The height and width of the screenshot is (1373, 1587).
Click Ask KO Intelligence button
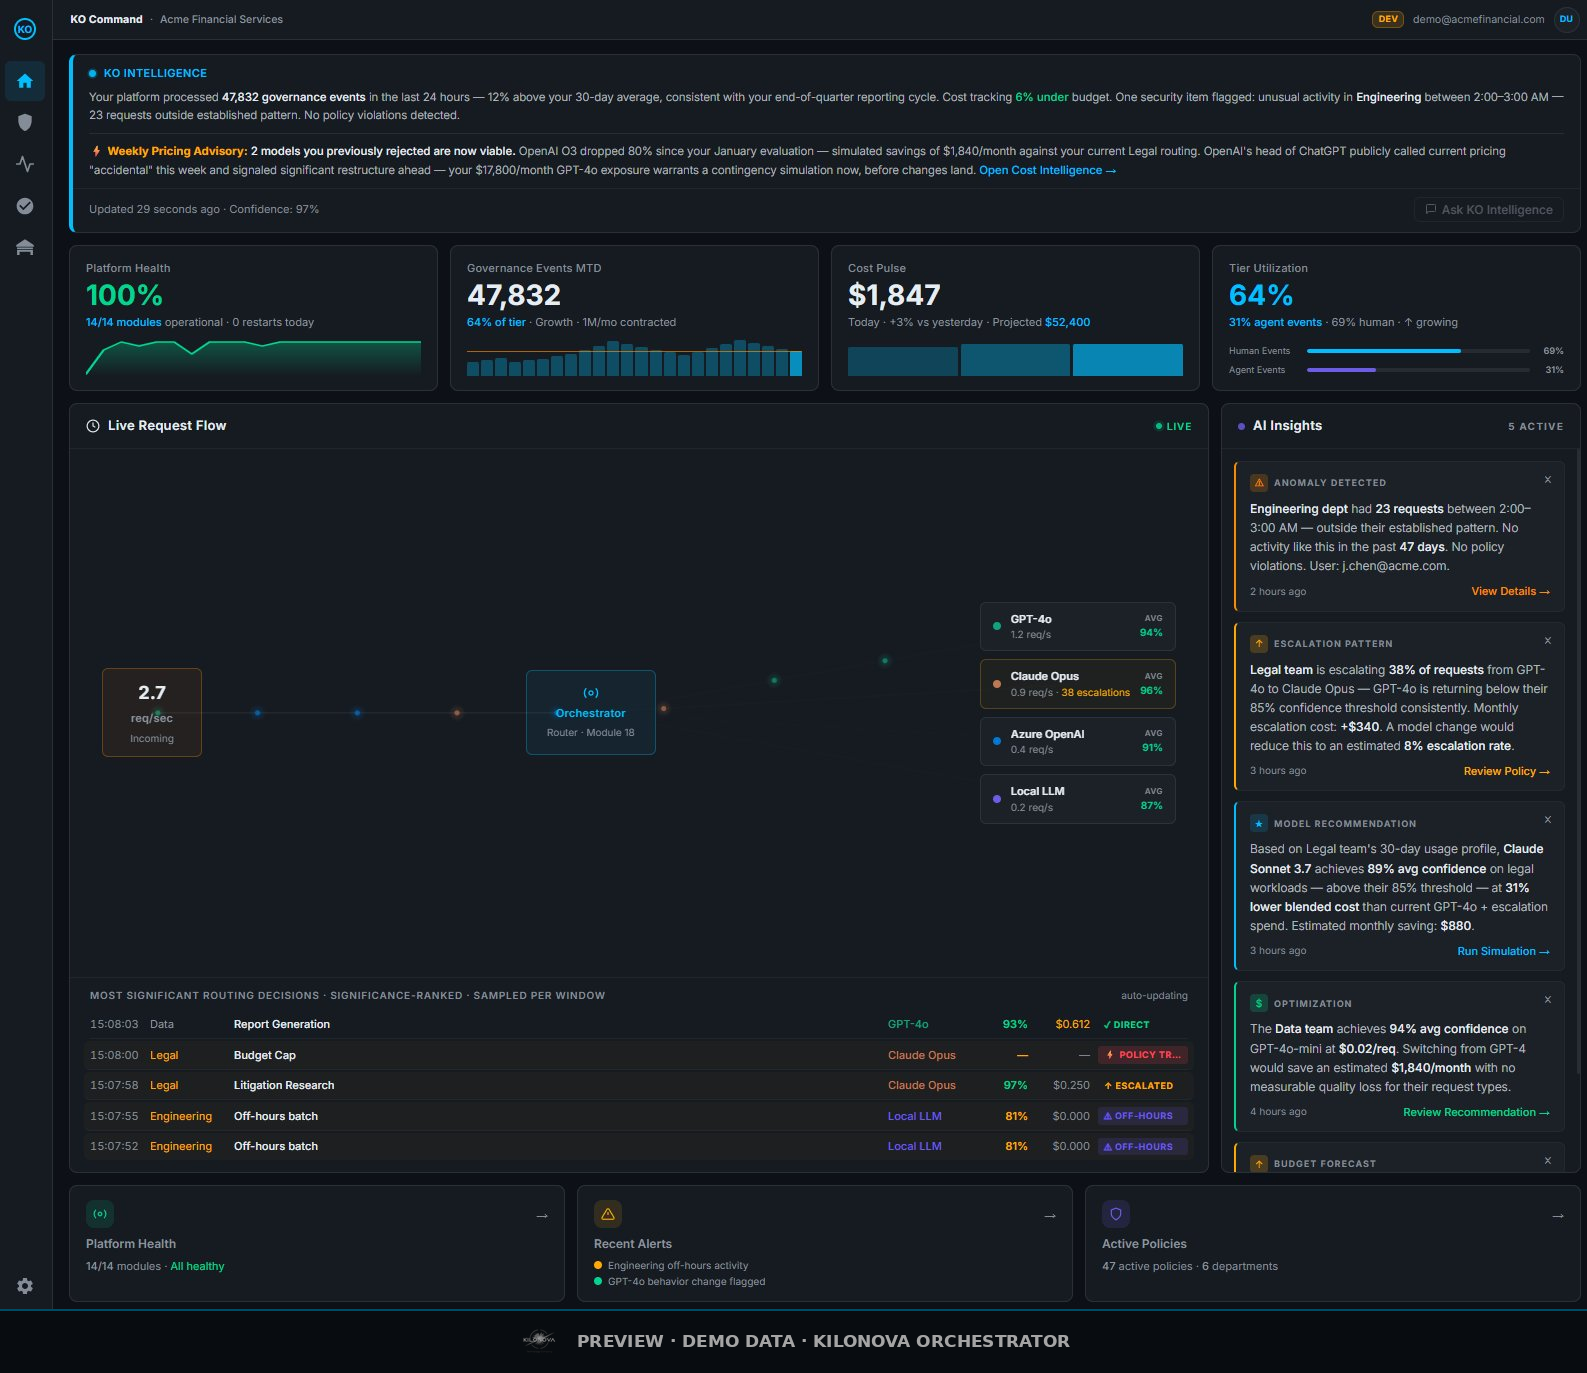click(1489, 210)
